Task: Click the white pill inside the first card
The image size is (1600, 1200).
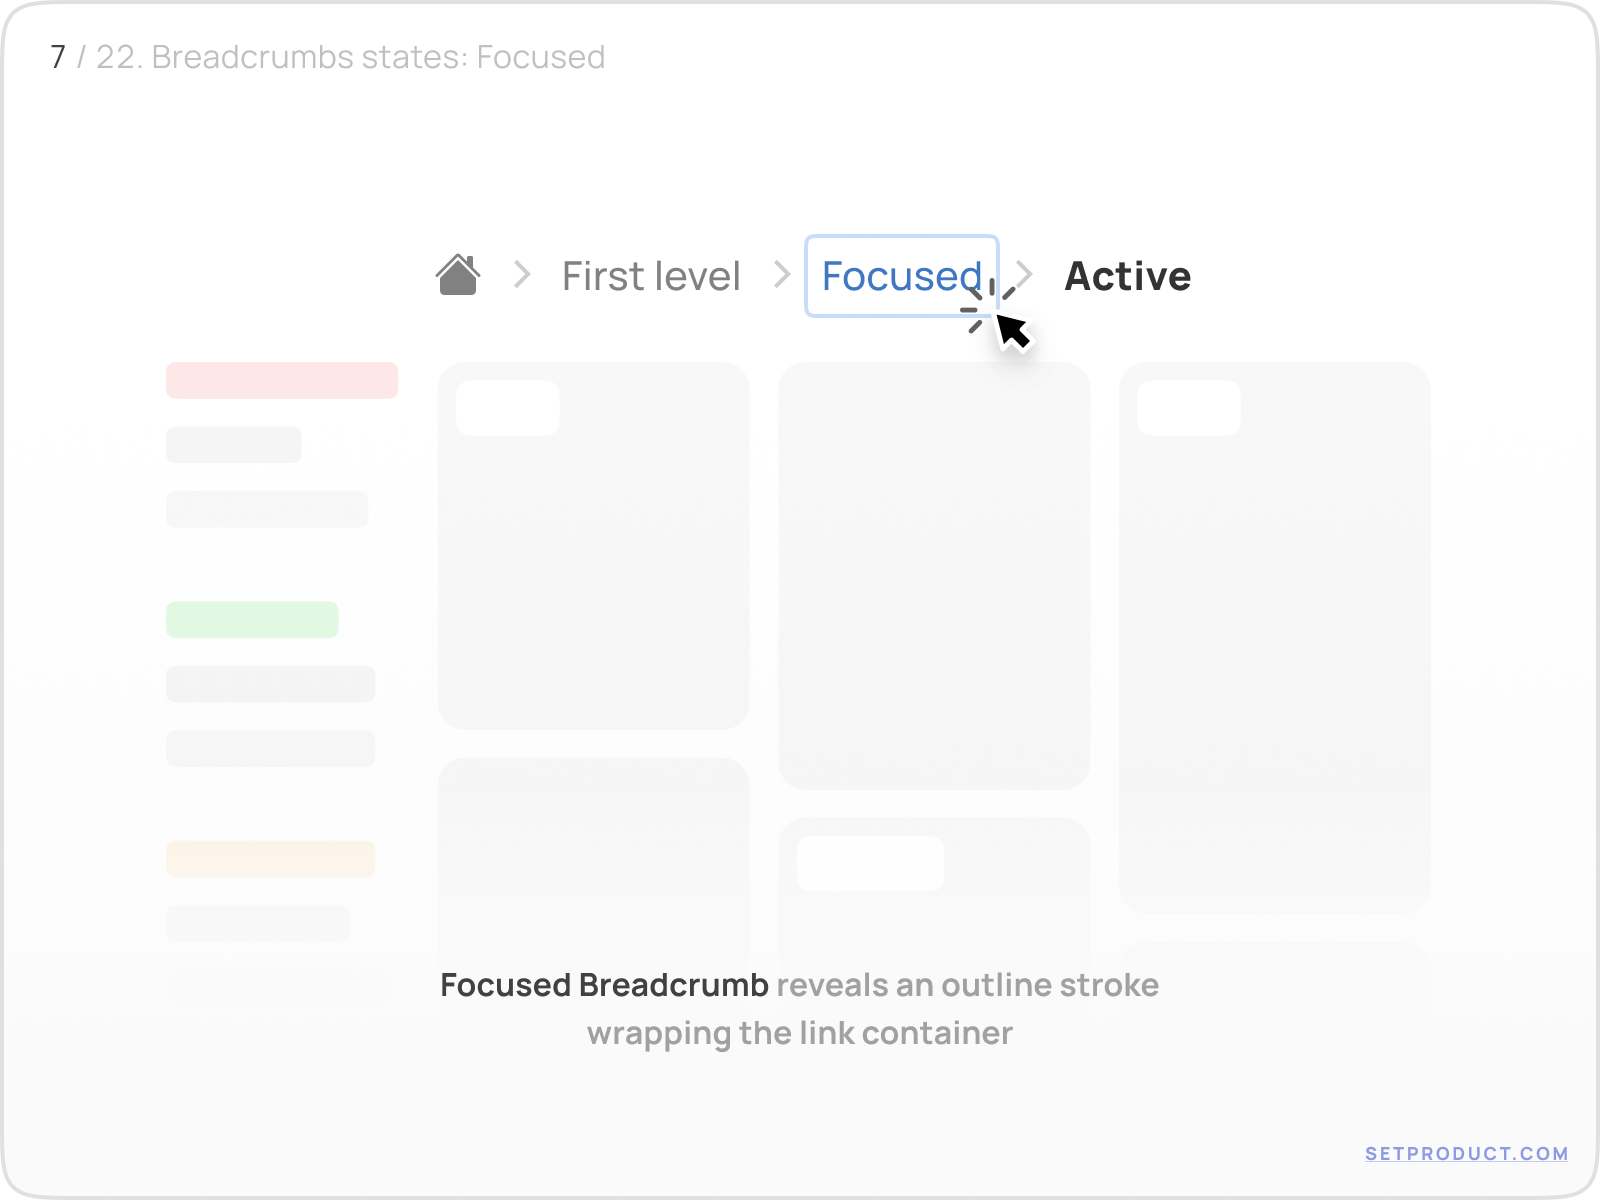Action: pyautogui.click(x=508, y=407)
